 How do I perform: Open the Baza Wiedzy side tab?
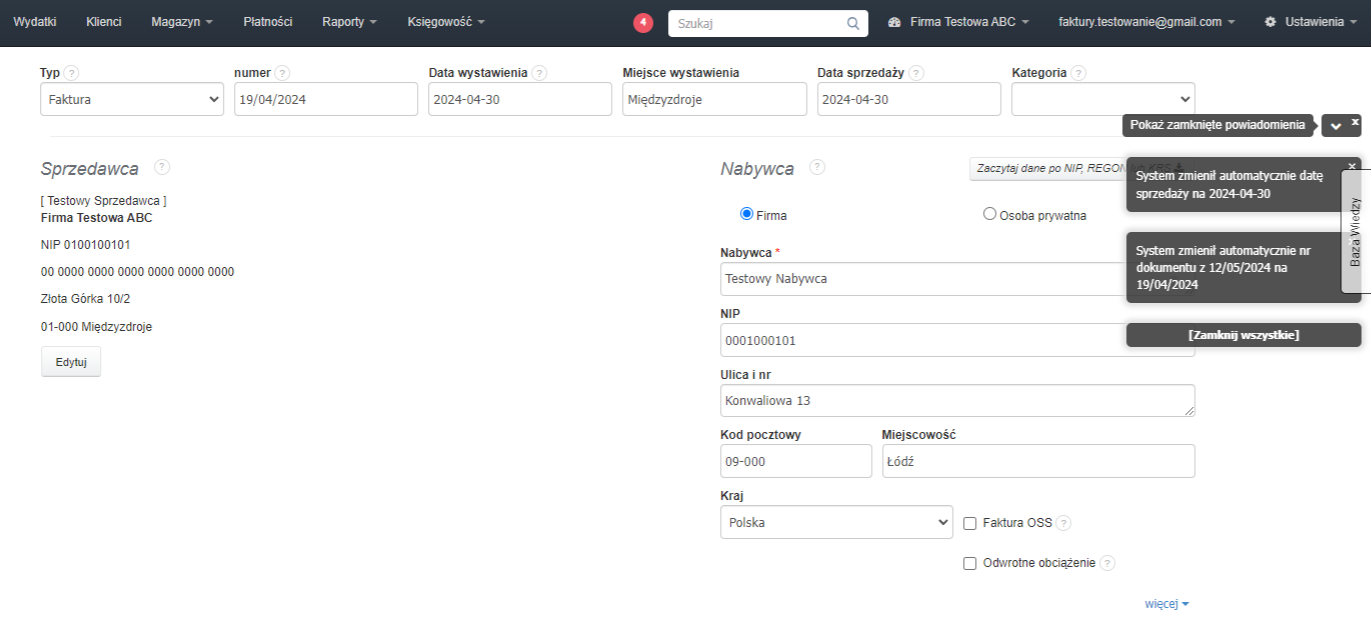point(1355,231)
